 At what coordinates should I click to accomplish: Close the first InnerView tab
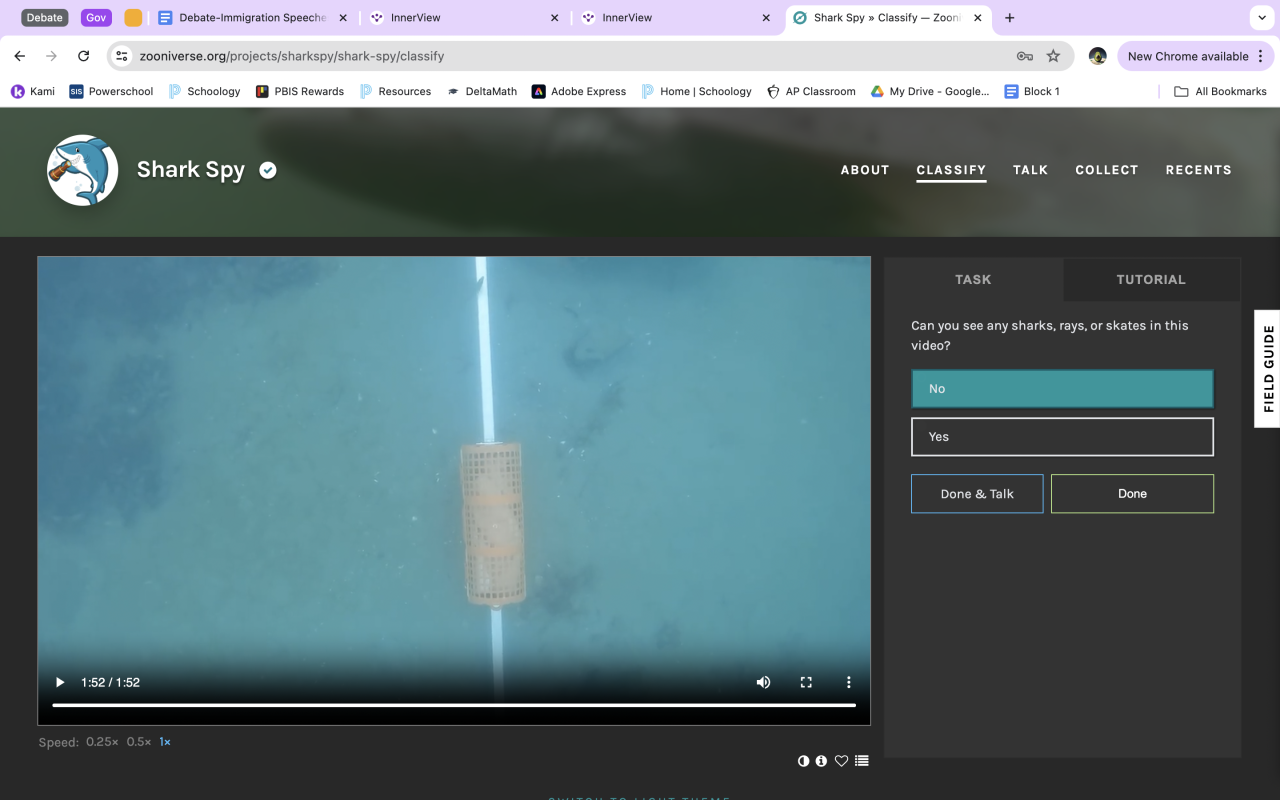coord(555,18)
